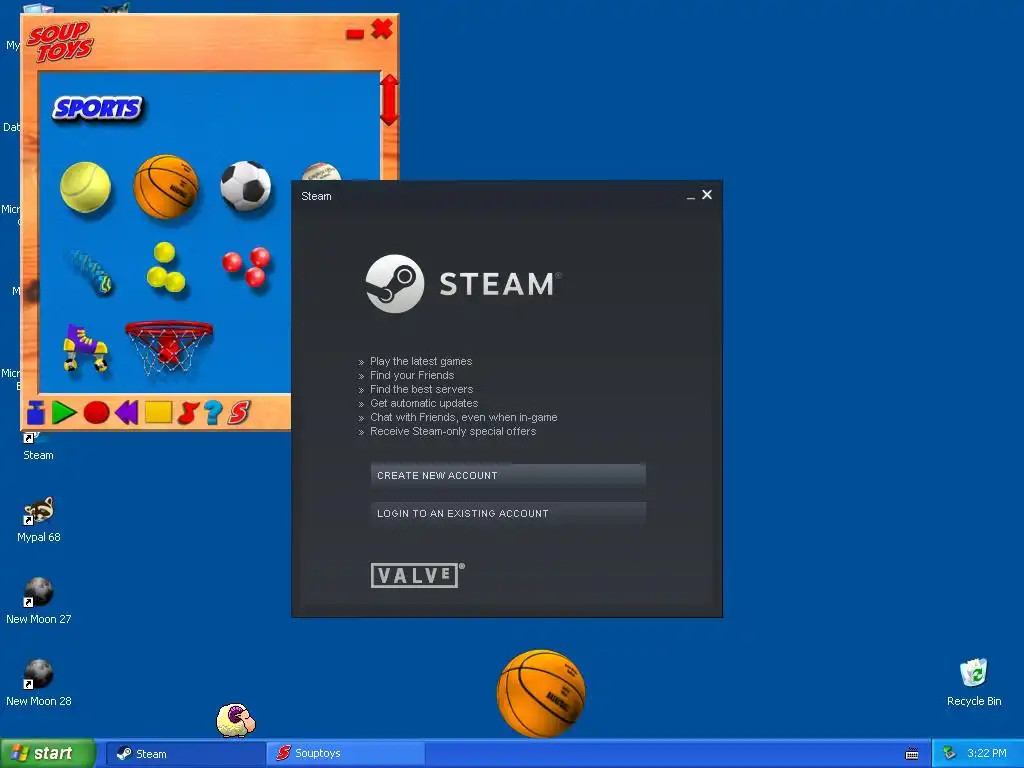1024x768 pixels.
Task: Switch to Souptoys taskbar button
Action: pyautogui.click(x=346, y=754)
